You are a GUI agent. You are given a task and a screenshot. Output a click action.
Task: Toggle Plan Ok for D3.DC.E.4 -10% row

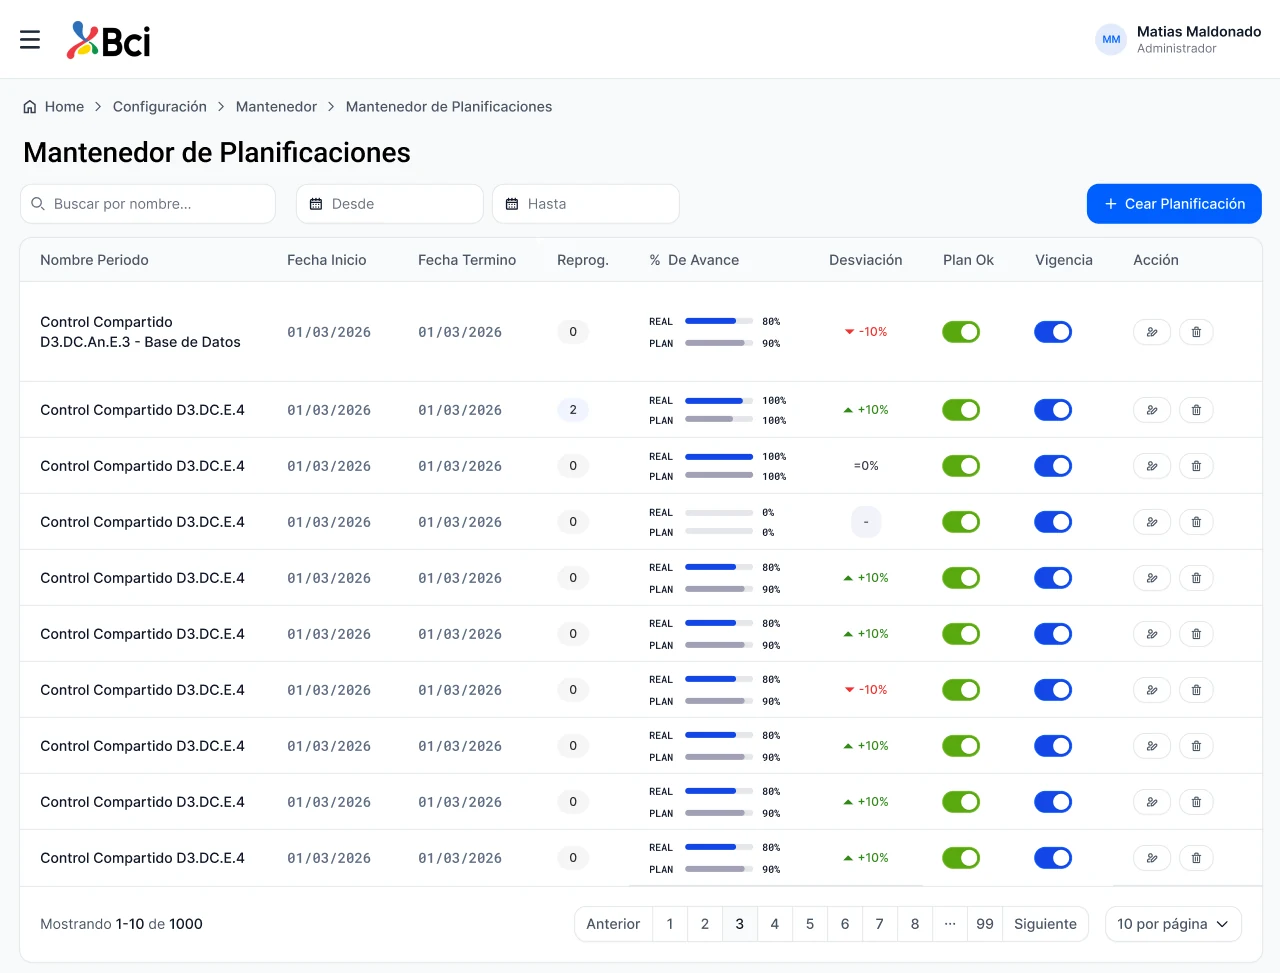(961, 690)
